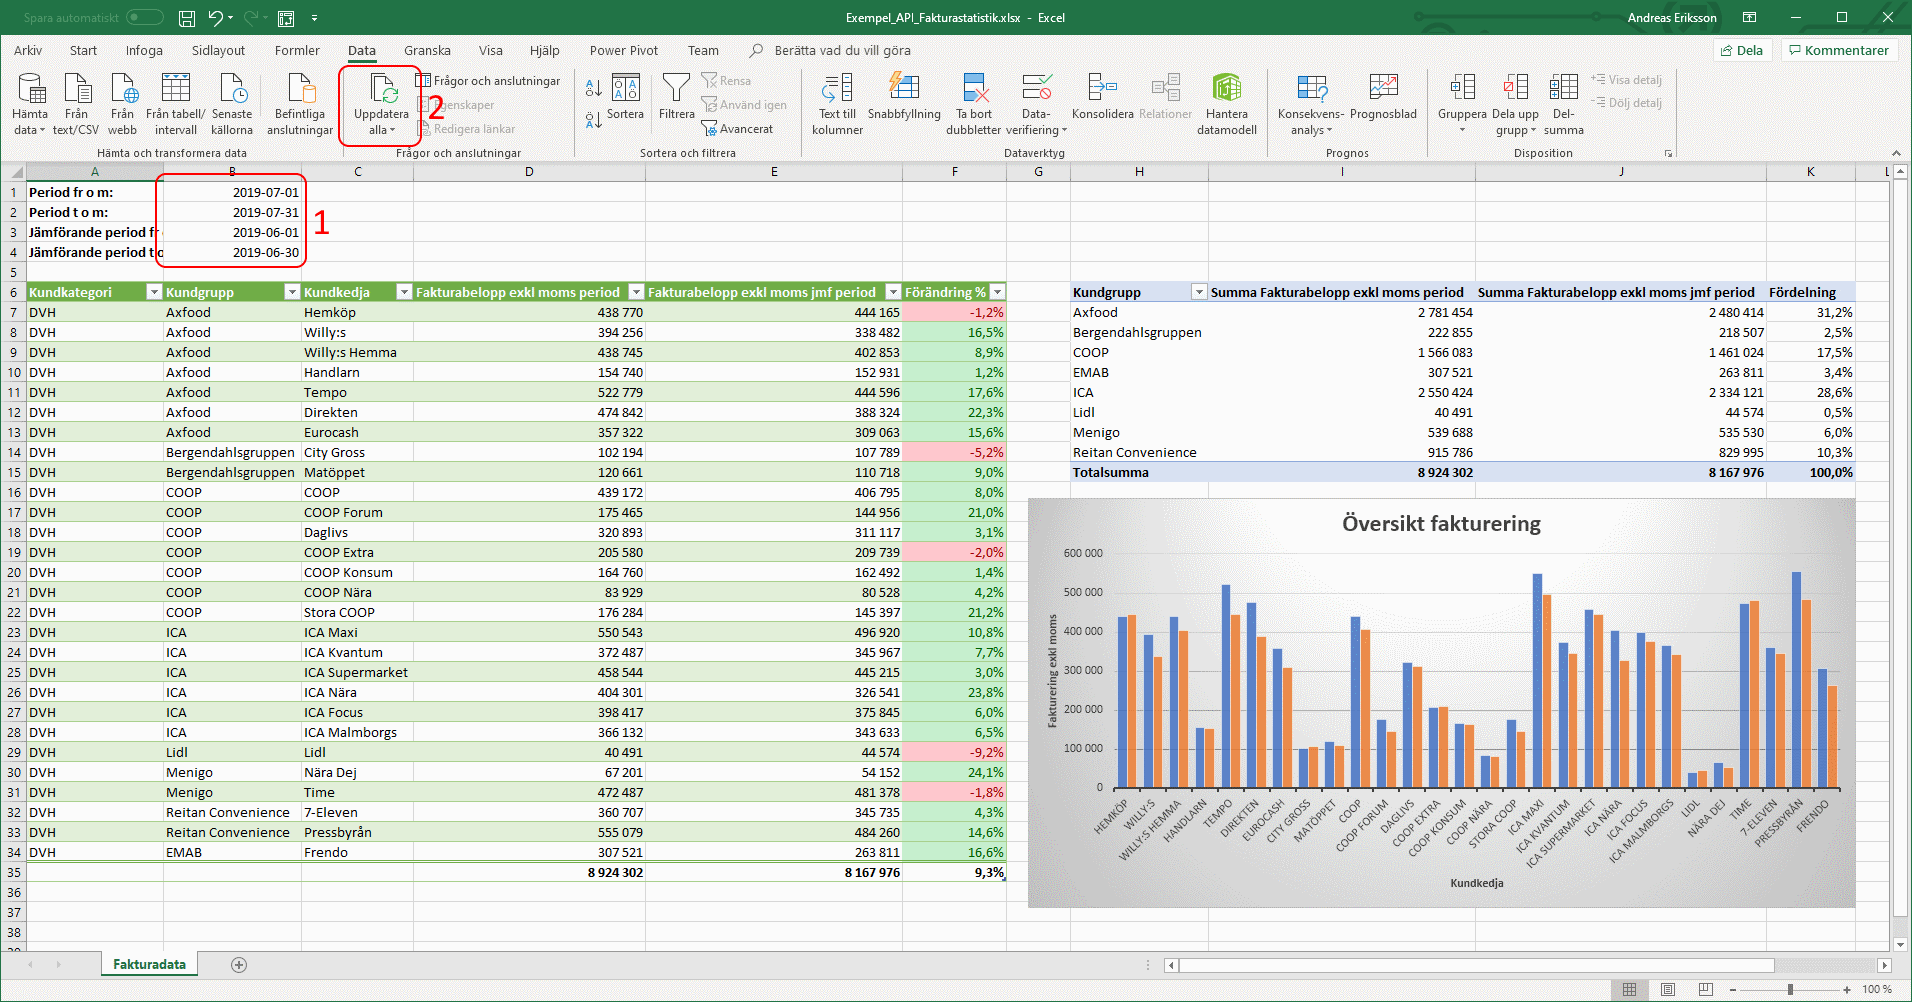
Task: Click the zoom slider handle
Action: 1790,989
